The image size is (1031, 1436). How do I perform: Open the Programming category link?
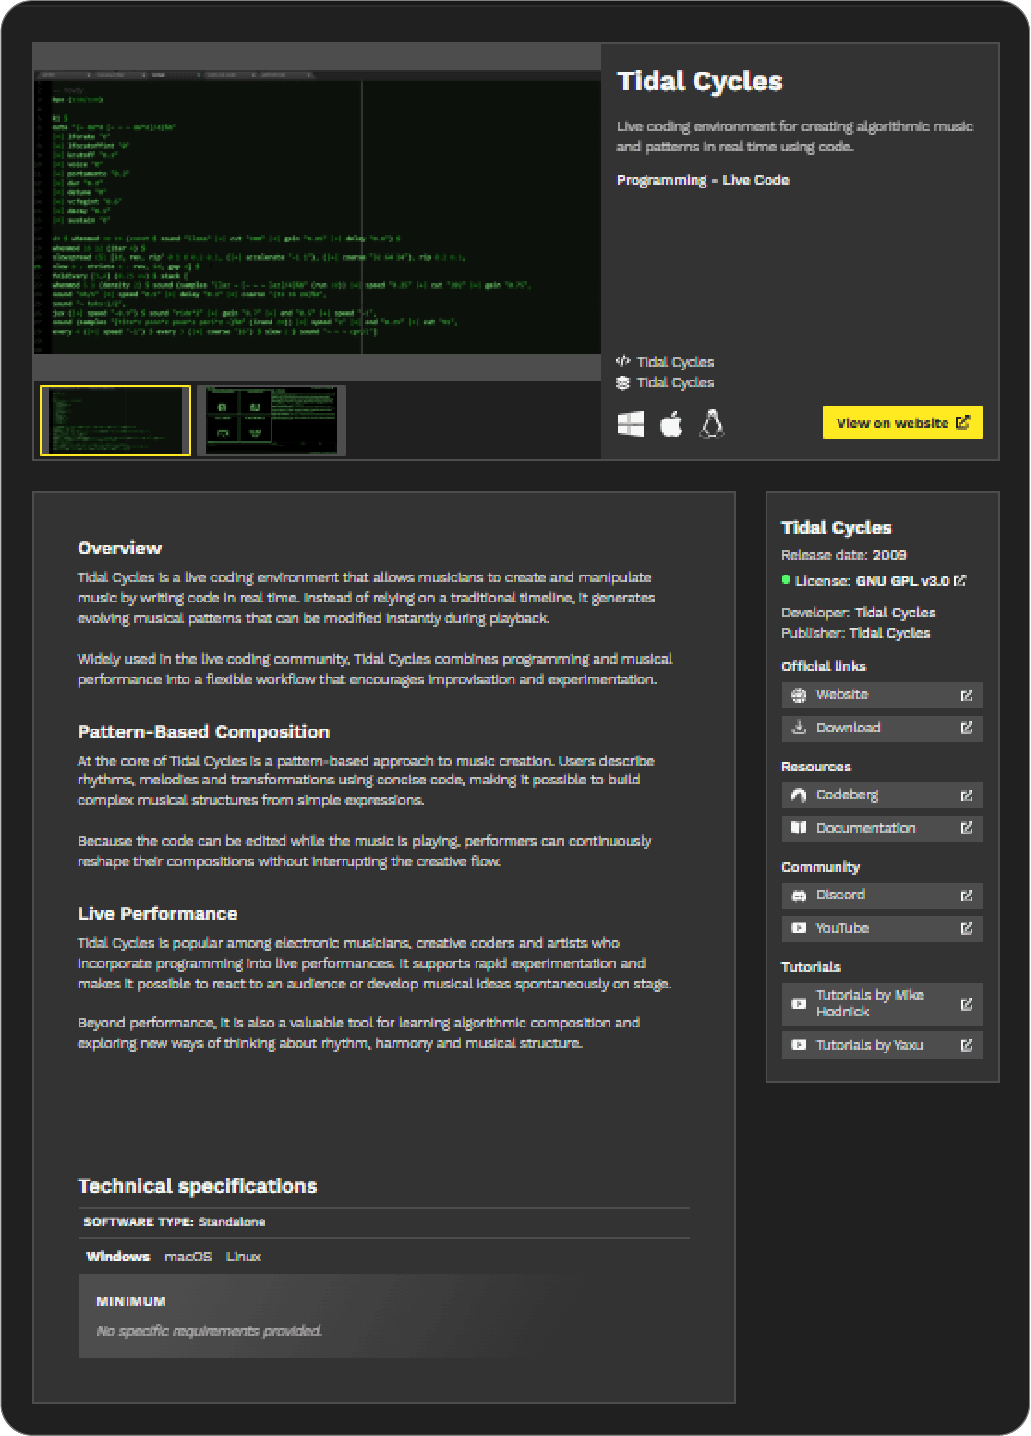[661, 180]
